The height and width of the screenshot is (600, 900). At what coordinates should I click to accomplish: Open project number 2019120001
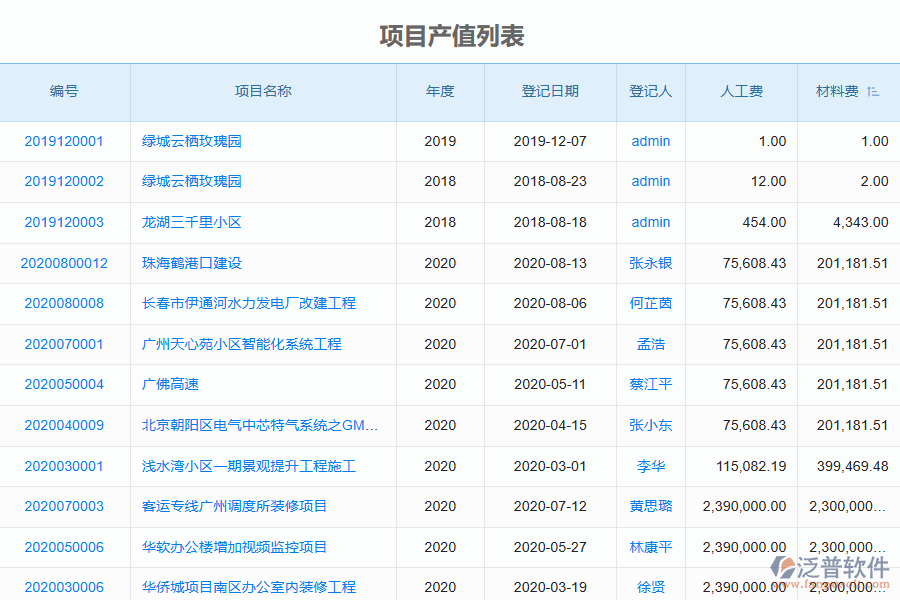click(65, 141)
